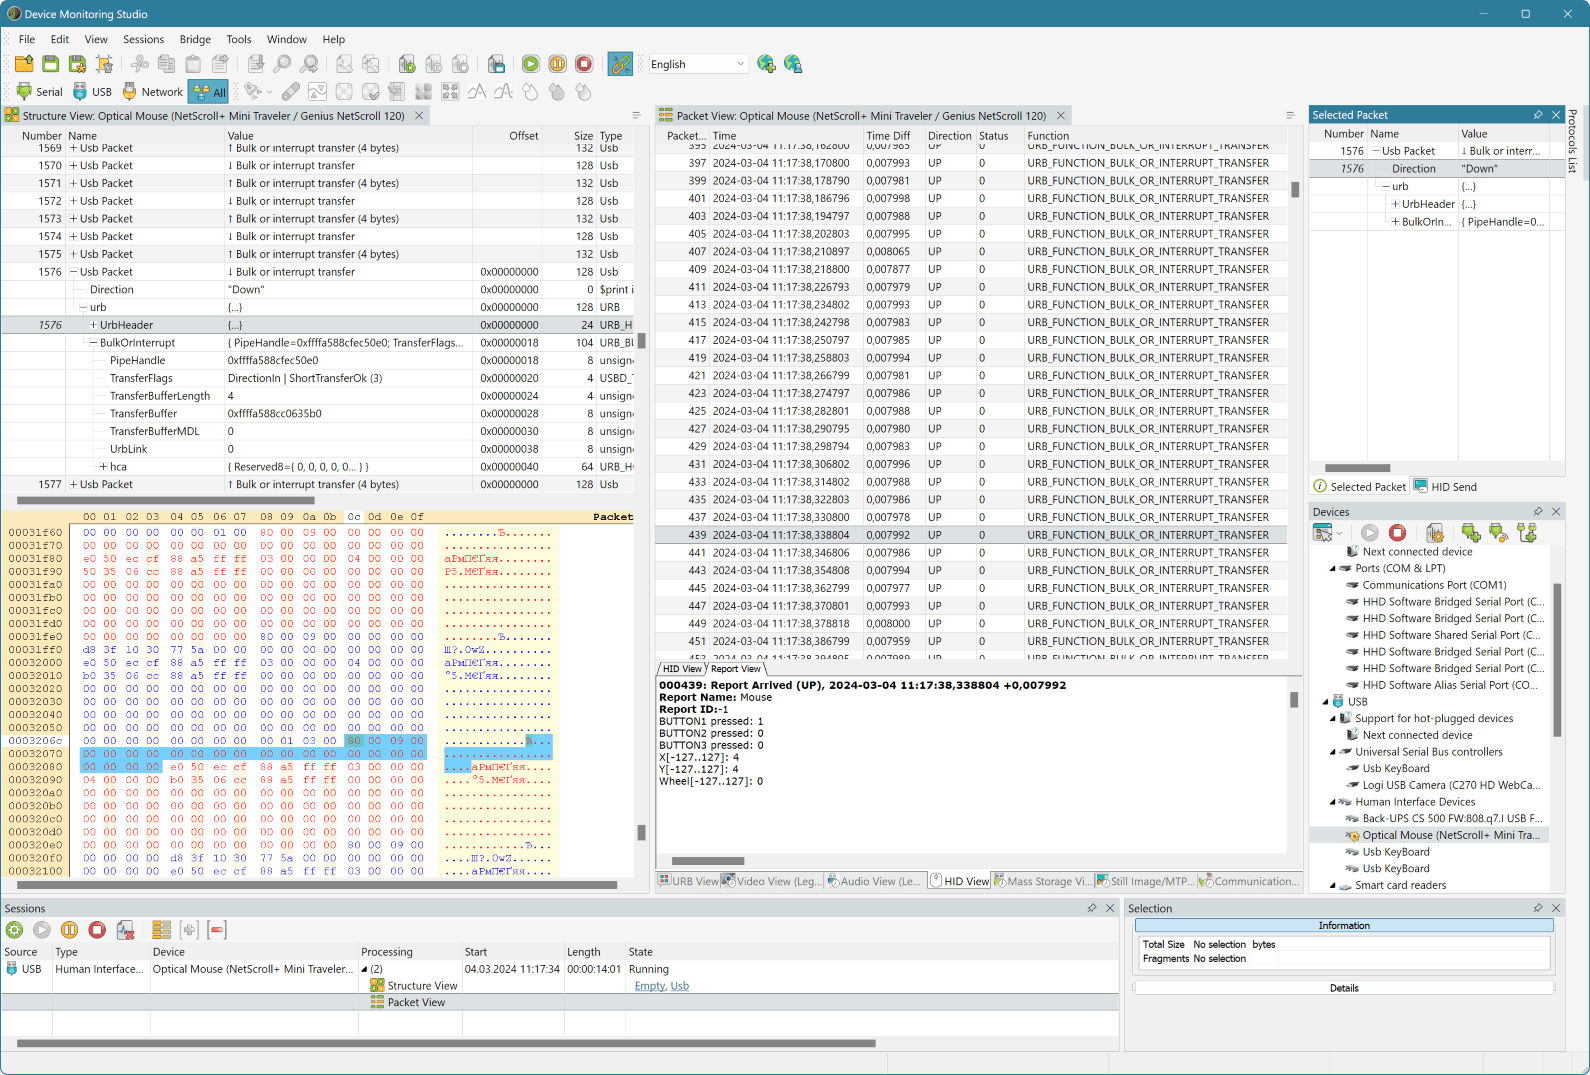Screen dimensions: 1590x1075
Task: Click the Save icon in the toolbar
Action: click(x=51, y=64)
